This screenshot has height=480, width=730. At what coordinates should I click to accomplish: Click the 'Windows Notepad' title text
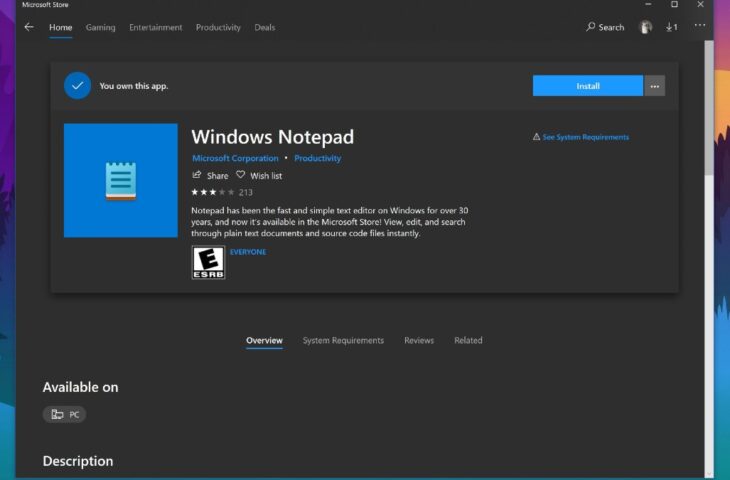pyautogui.click(x=272, y=137)
